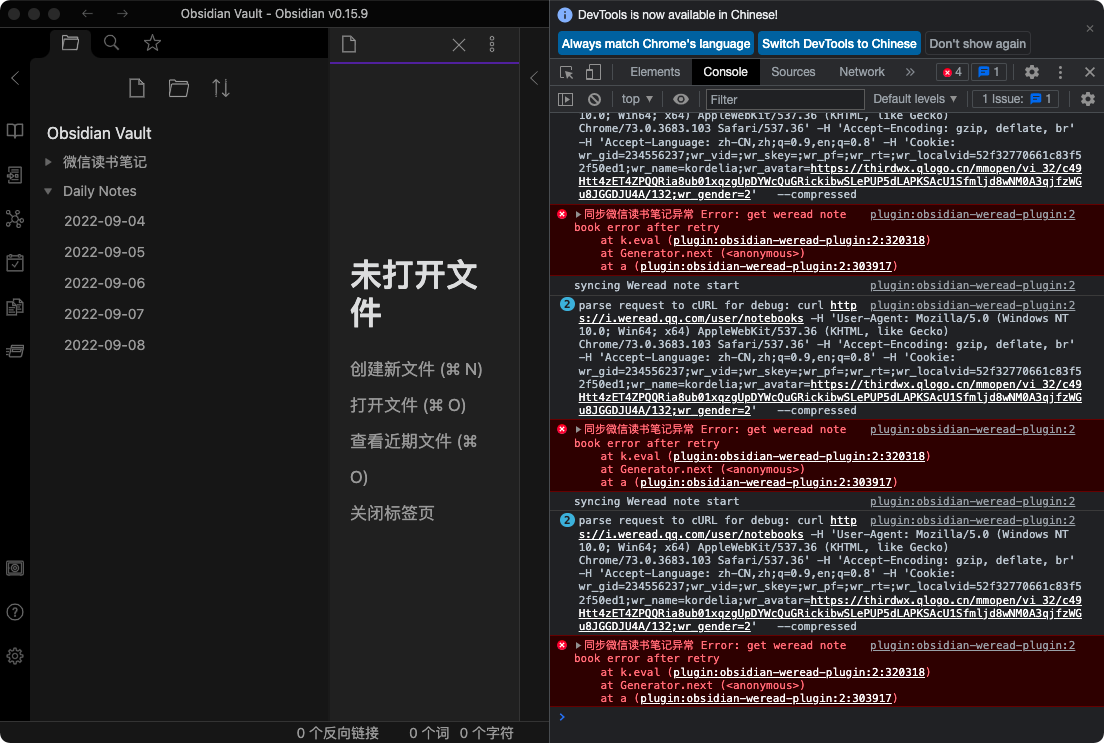Click inside the console Filter input field
The width and height of the screenshot is (1104, 743).
tap(785, 99)
